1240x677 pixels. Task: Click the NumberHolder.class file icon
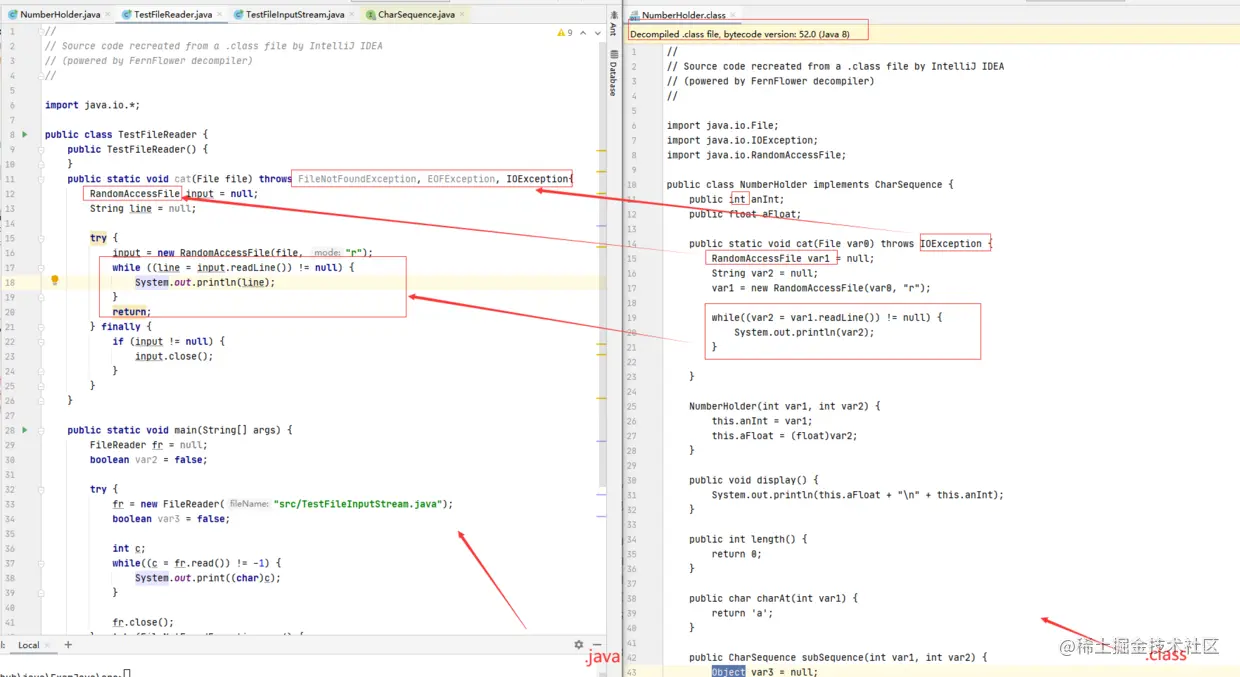point(634,15)
